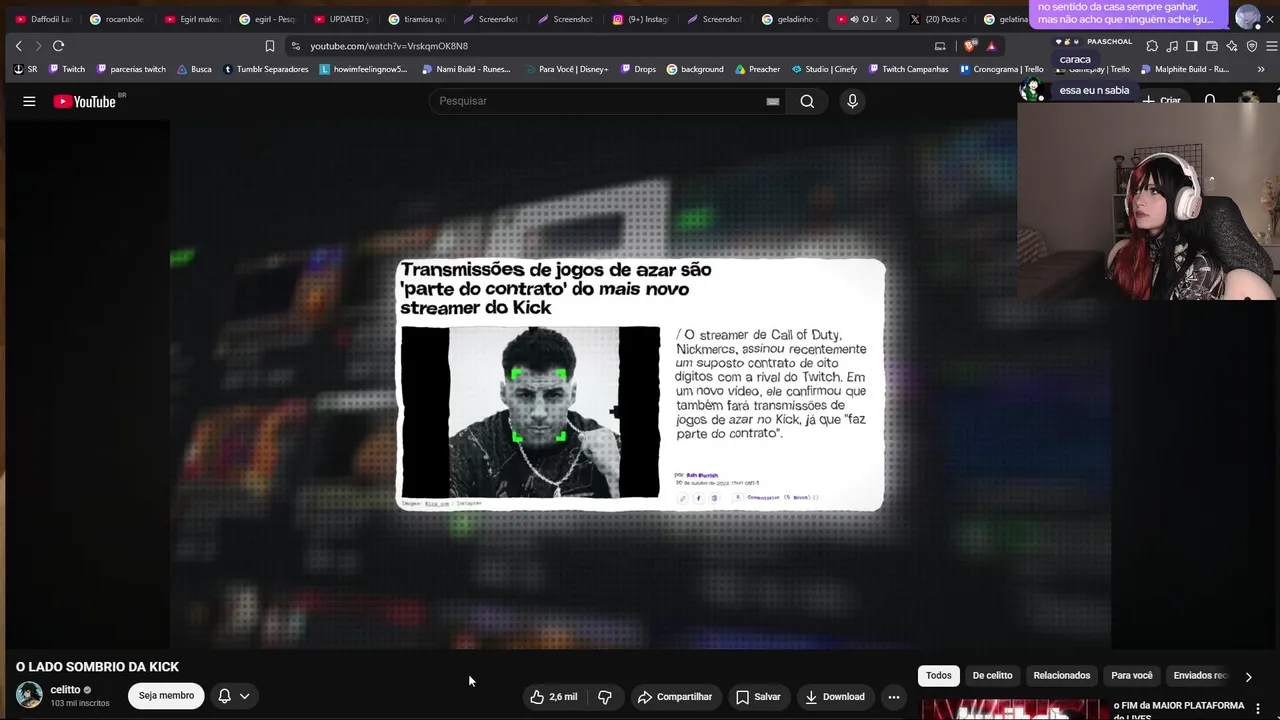The height and width of the screenshot is (720, 1280).
Task: Open the Cronograma | Trello bookmark
Action: (1001, 69)
